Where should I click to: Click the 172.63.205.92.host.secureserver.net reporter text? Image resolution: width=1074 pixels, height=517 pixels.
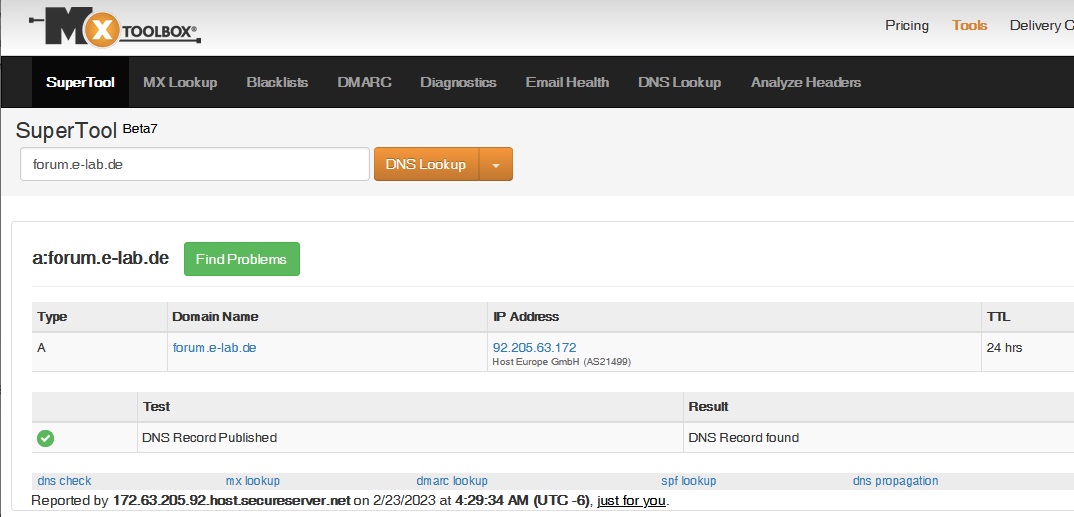pyautogui.click(x=232, y=501)
